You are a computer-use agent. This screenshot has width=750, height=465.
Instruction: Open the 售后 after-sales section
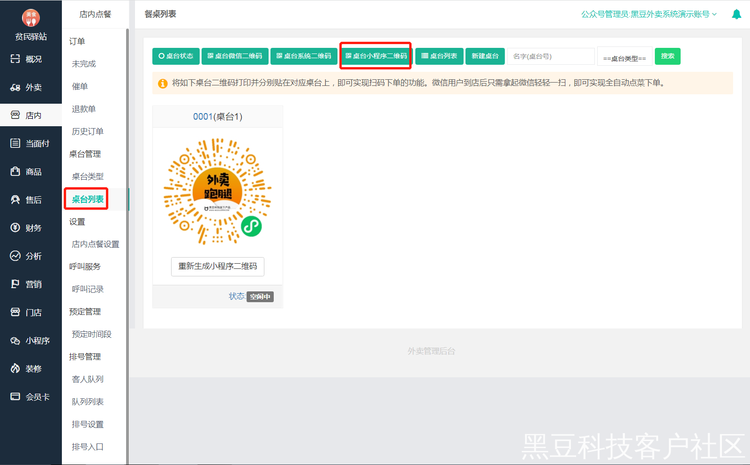point(31,200)
